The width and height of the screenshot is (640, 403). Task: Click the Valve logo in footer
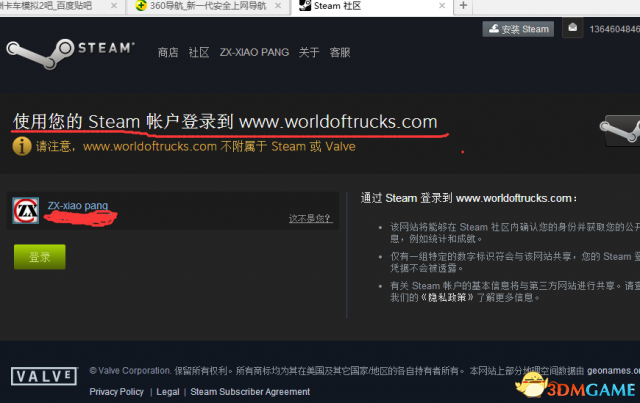[x=44, y=376]
